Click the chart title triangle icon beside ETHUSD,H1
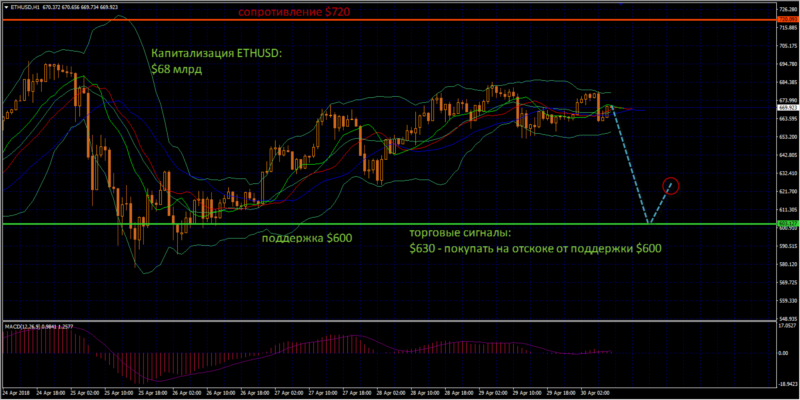The width and height of the screenshot is (800, 400). pos(6,8)
